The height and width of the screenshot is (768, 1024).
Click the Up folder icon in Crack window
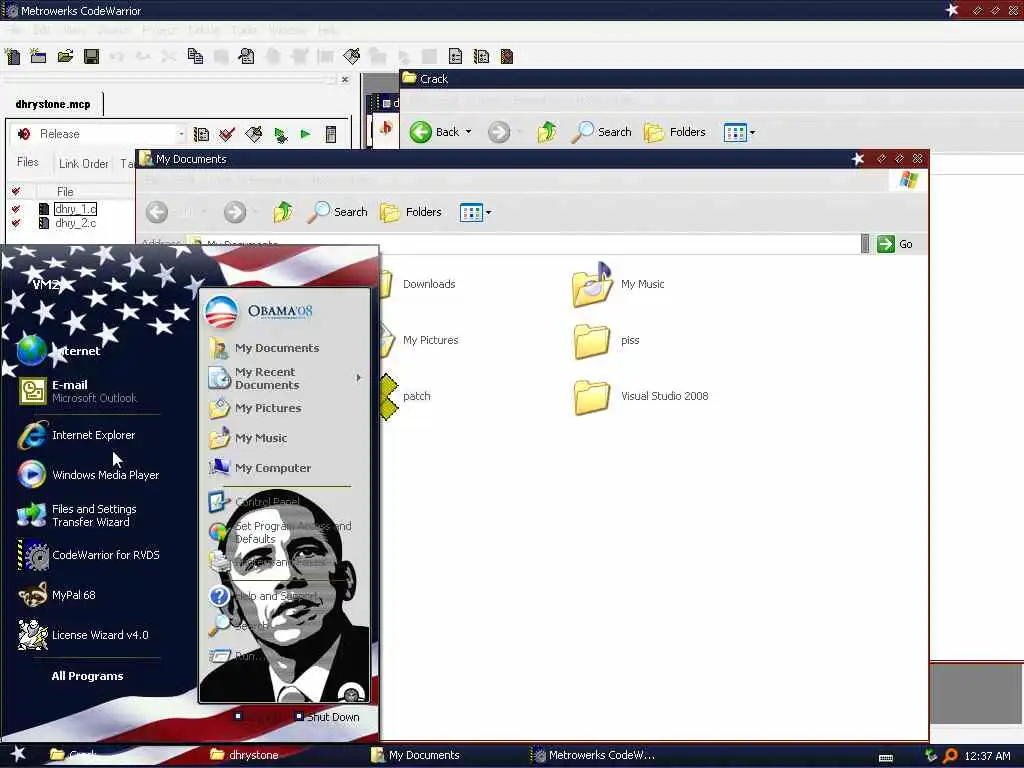547,132
